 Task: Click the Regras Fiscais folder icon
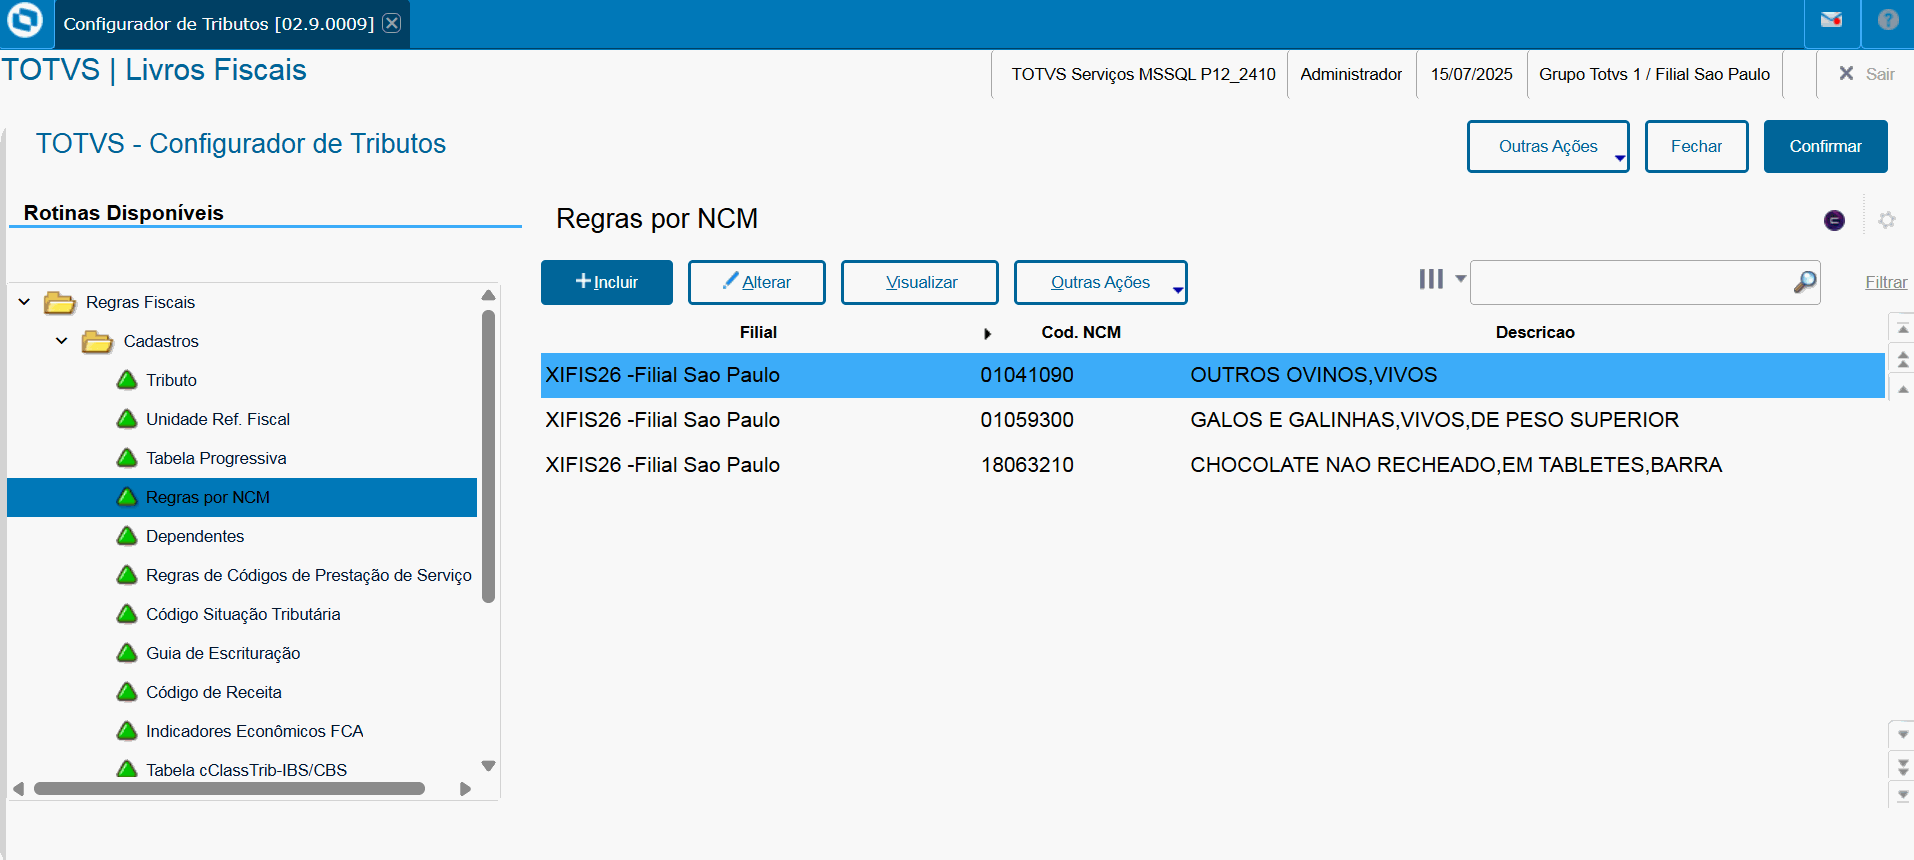pos(60,302)
